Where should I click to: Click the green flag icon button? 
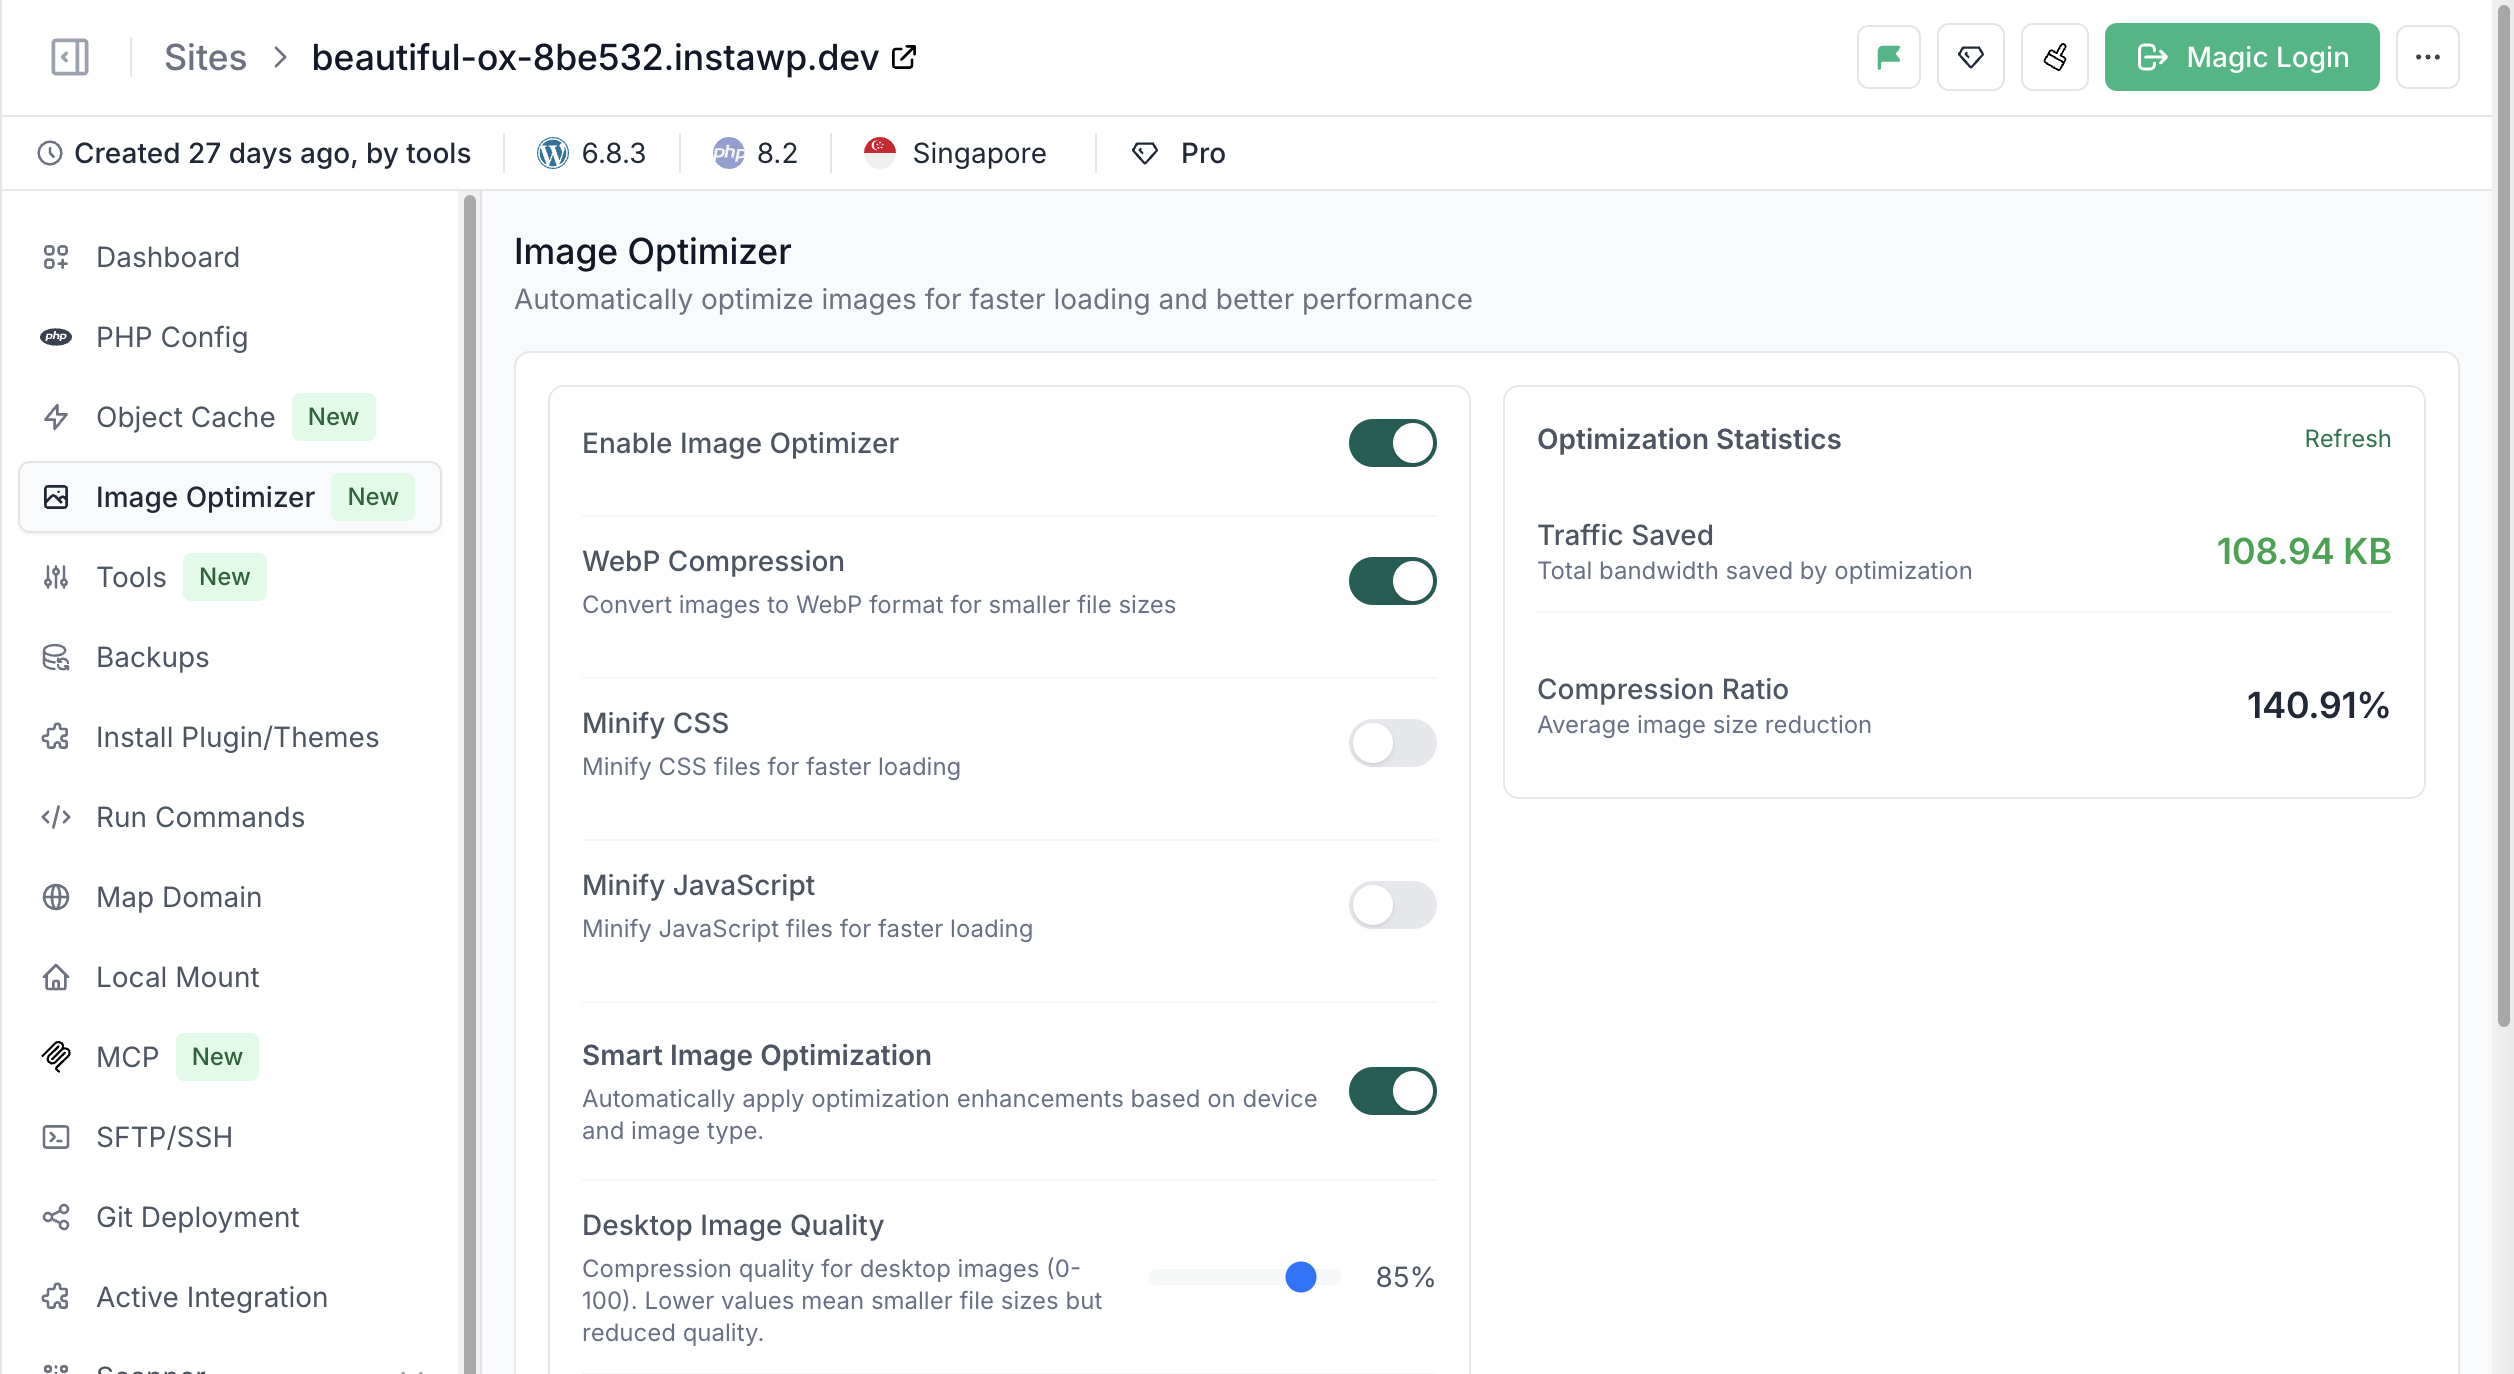[1888, 57]
